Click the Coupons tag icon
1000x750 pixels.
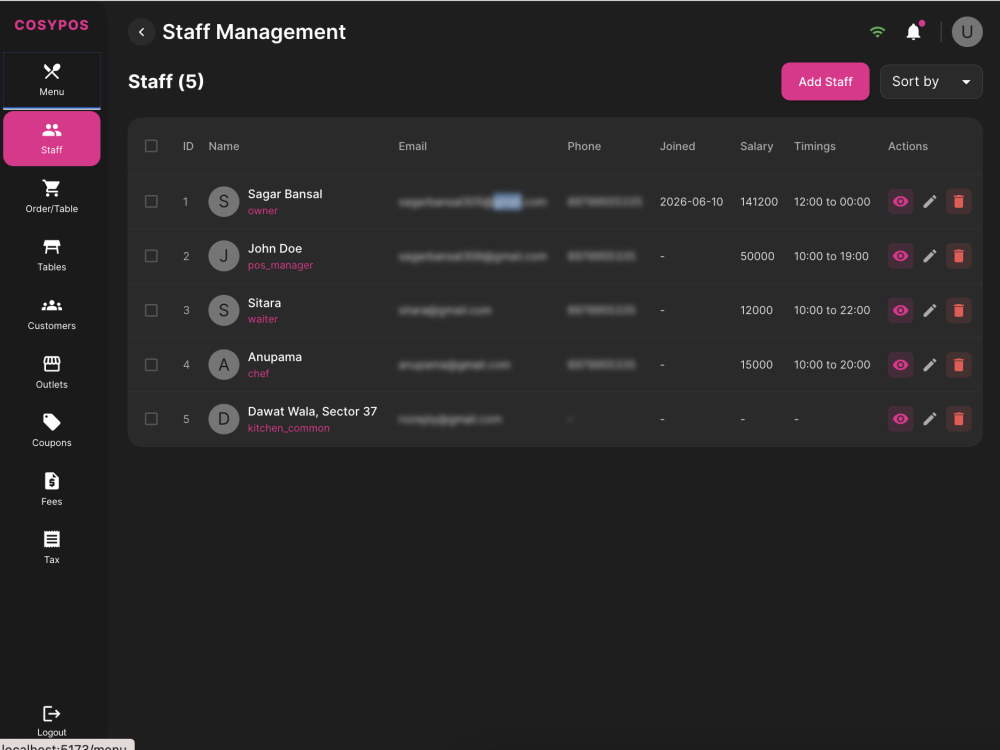[52, 422]
